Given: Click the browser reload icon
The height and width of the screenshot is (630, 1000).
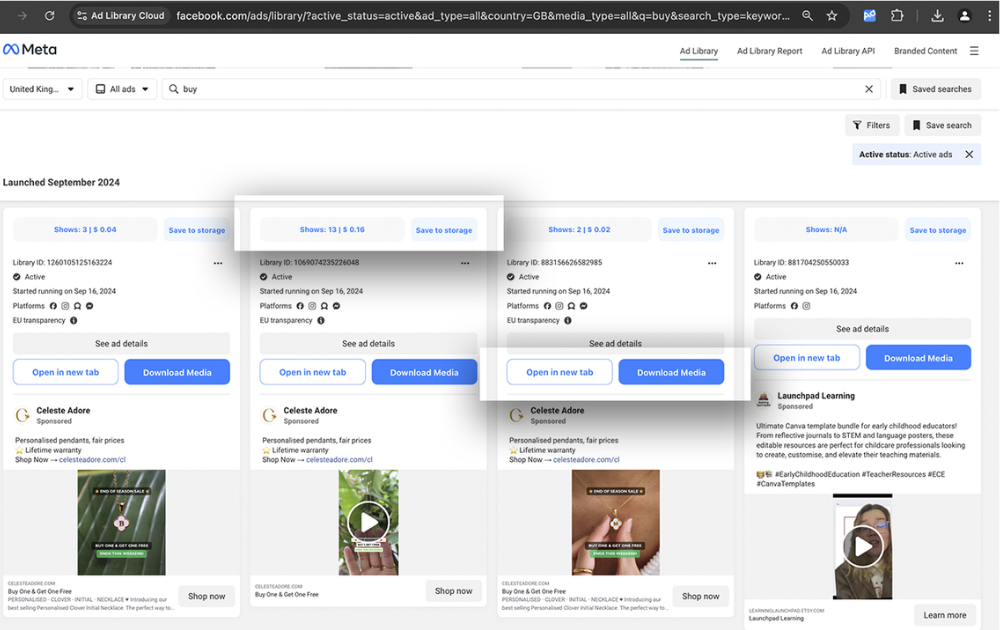Looking at the screenshot, I should pos(49,15).
